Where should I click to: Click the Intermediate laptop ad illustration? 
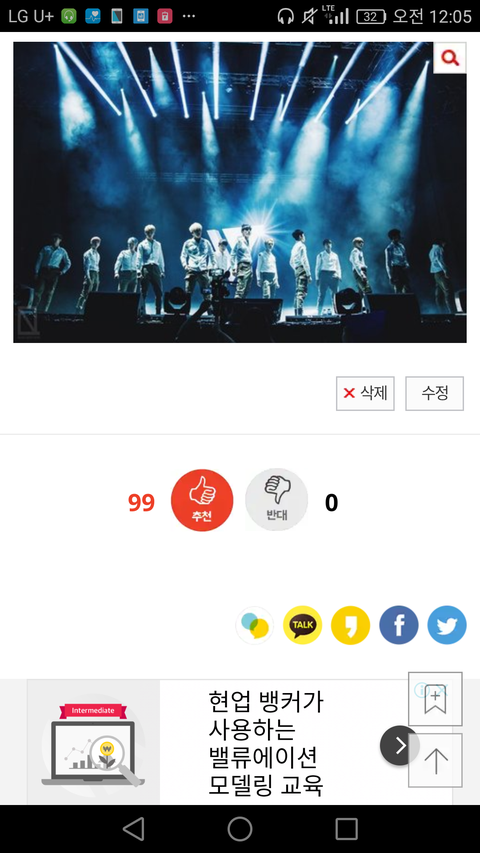click(94, 743)
